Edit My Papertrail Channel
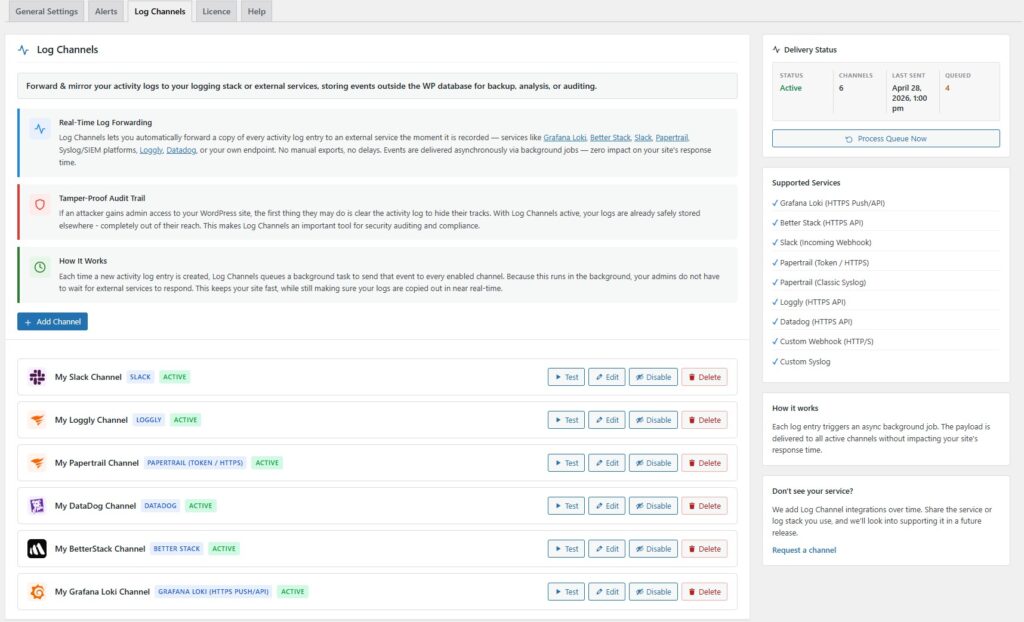This screenshot has width=1024, height=622. pos(607,463)
